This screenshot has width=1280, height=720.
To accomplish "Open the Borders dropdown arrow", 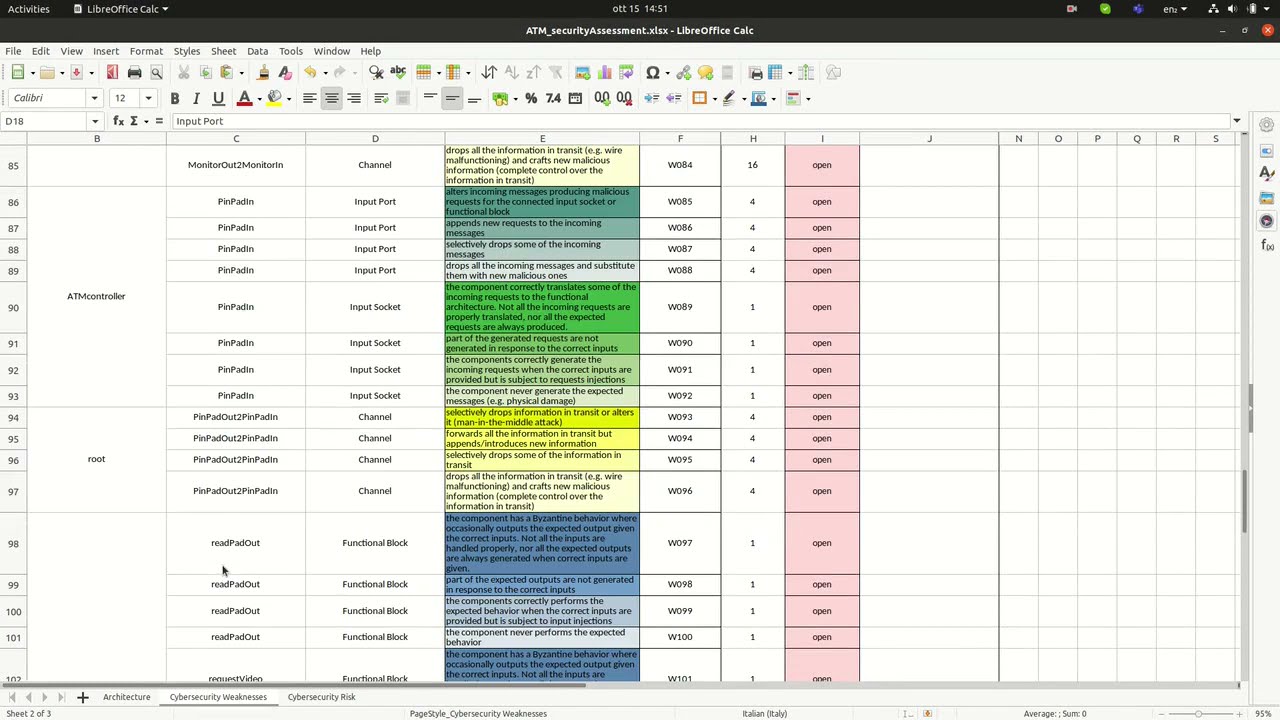I will [714, 98].
